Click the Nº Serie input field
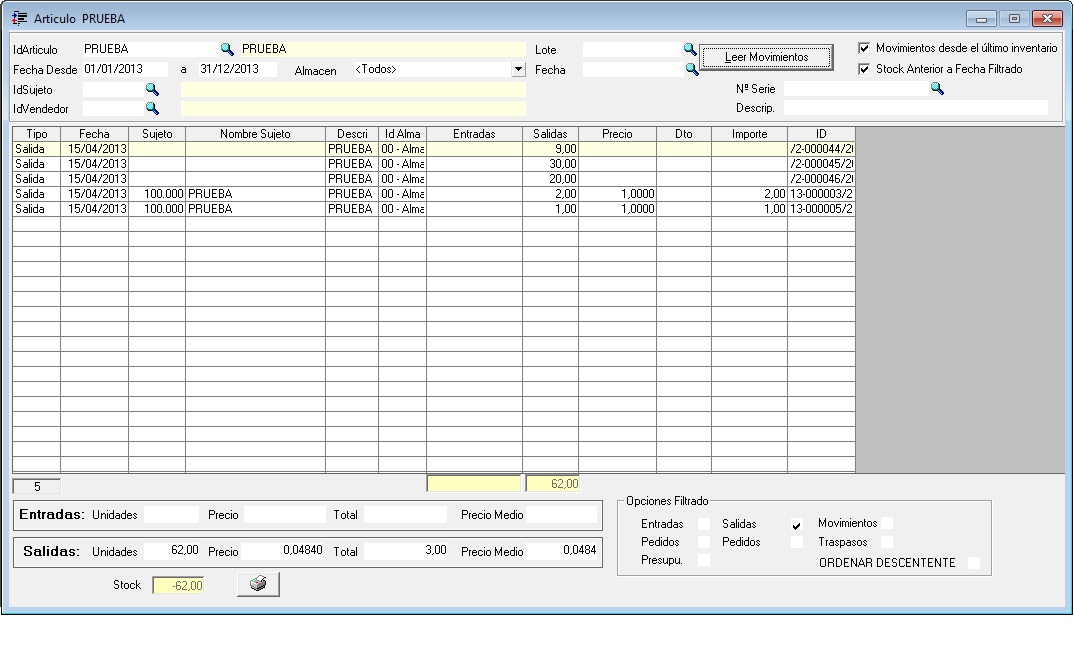The height and width of the screenshot is (648, 1074). tap(856, 88)
